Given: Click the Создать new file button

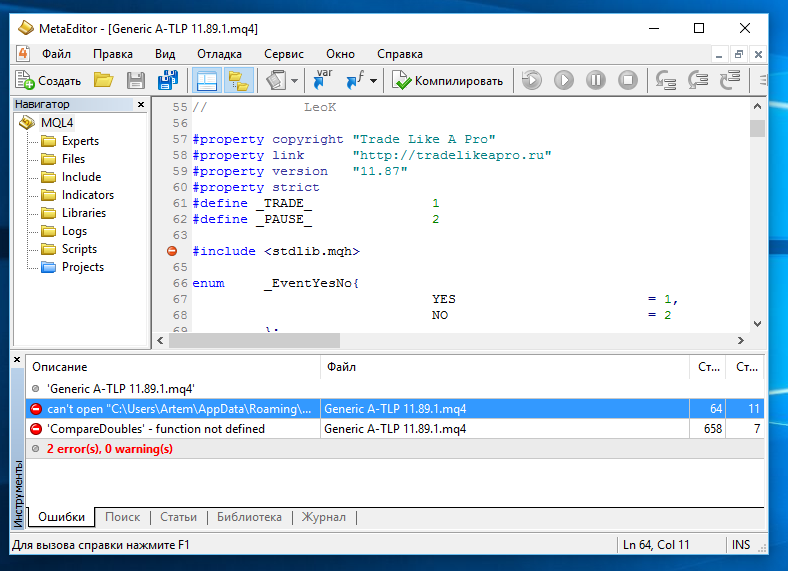Looking at the screenshot, I should (x=48, y=80).
